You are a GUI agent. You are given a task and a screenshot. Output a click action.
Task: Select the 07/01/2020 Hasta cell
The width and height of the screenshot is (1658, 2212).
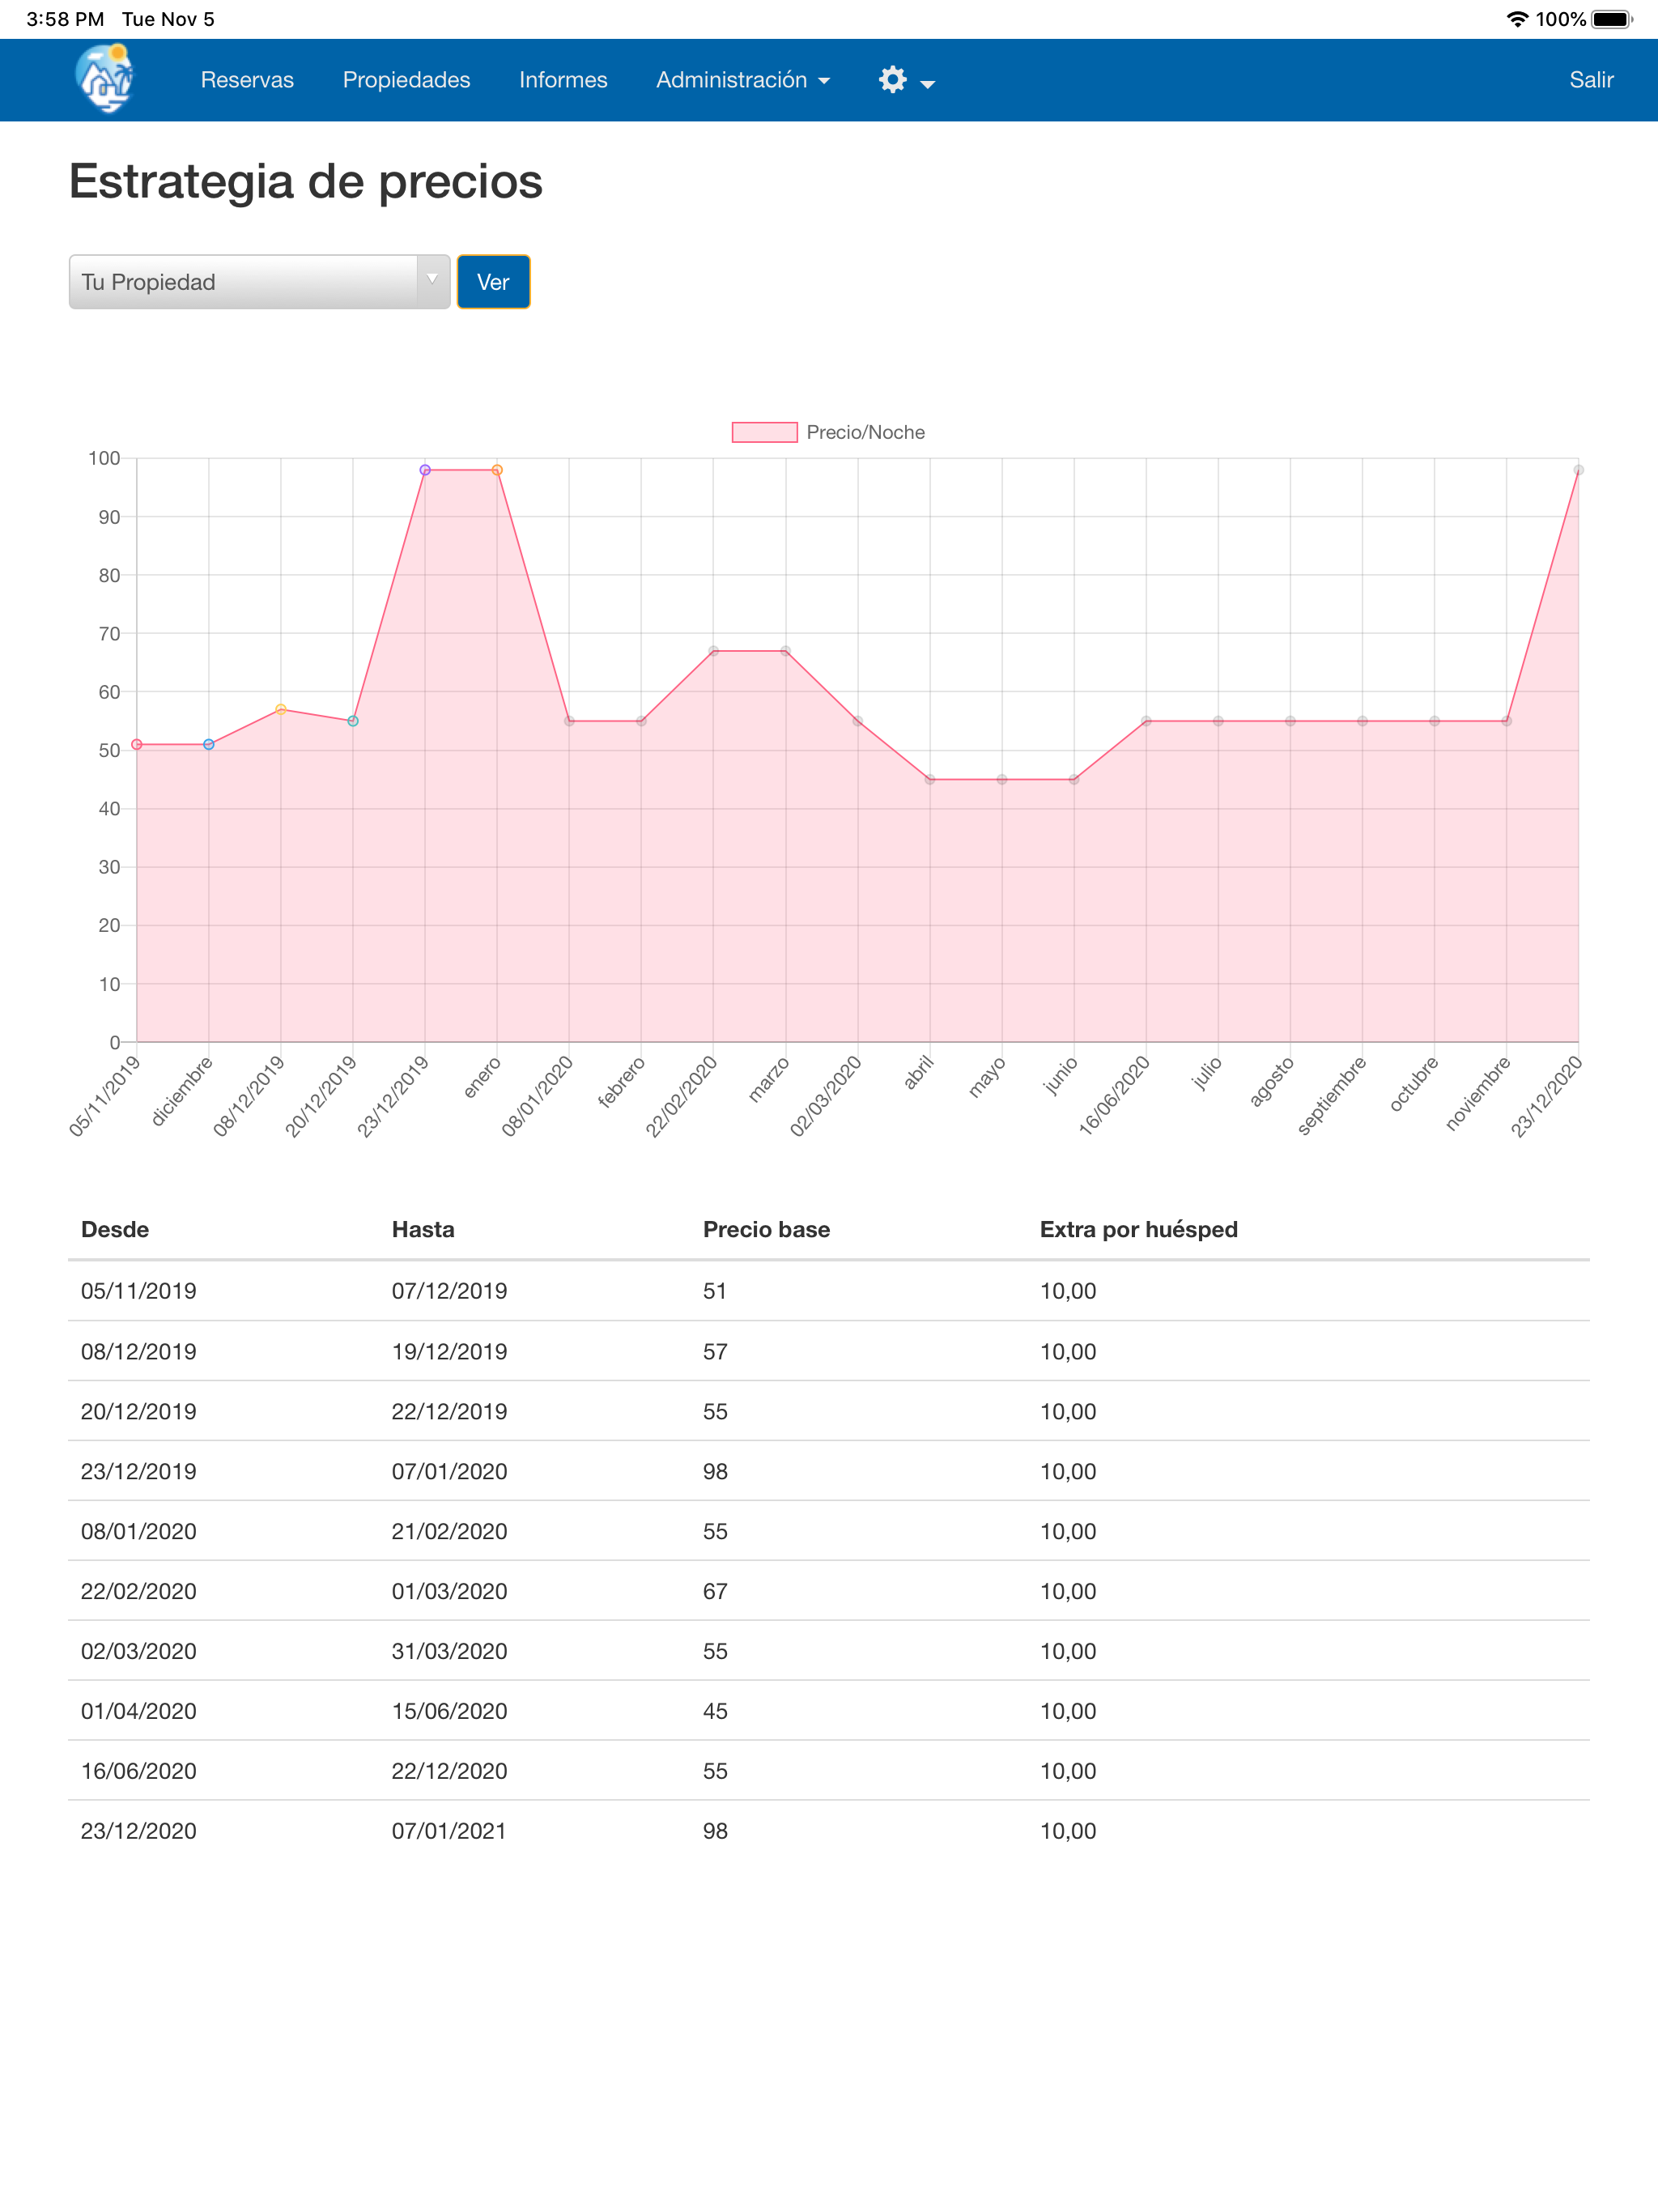coord(449,1471)
